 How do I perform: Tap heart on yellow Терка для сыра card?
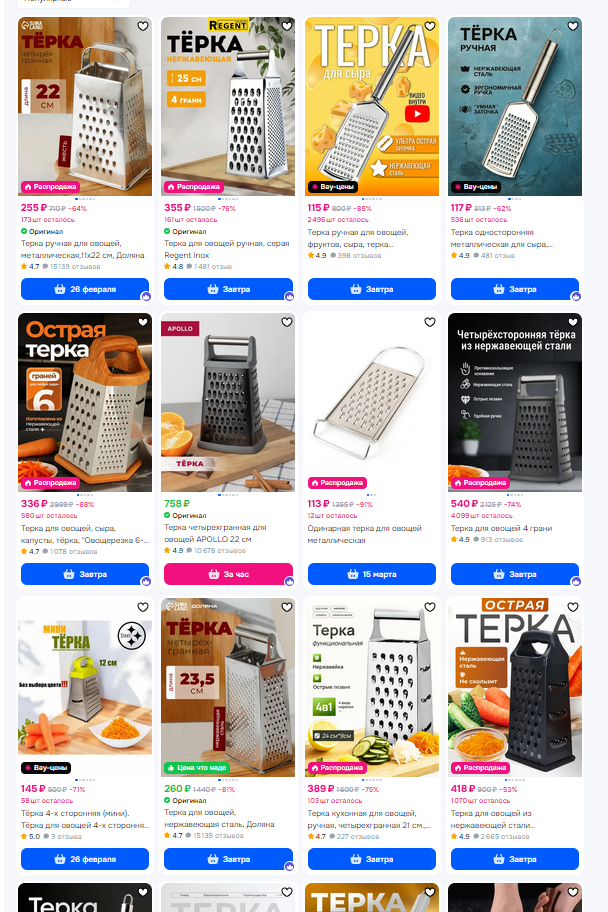[429, 26]
